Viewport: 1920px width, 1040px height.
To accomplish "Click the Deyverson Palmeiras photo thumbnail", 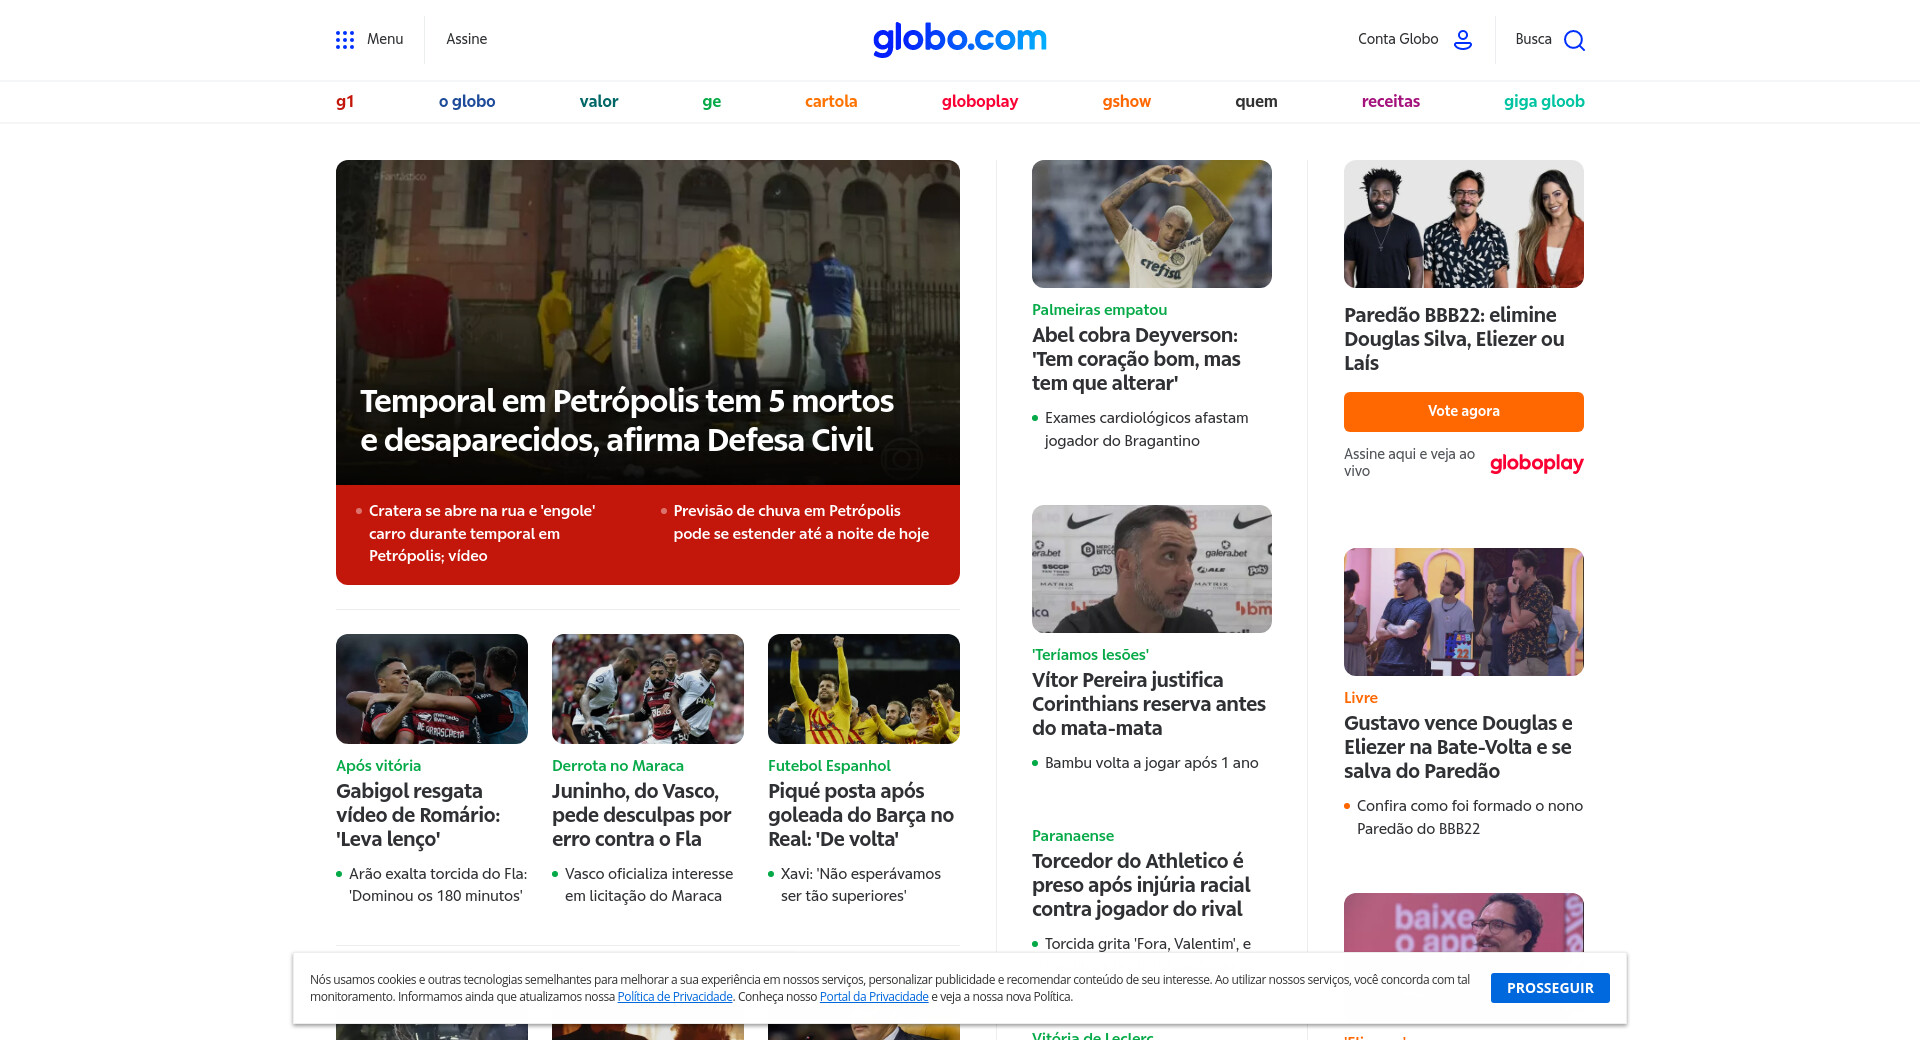I will (1151, 224).
